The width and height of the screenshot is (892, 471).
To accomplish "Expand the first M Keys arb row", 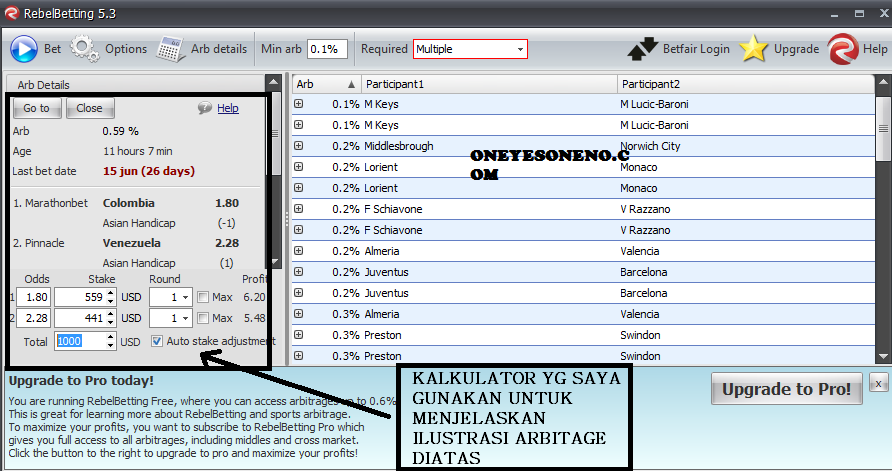I will pos(299,104).
